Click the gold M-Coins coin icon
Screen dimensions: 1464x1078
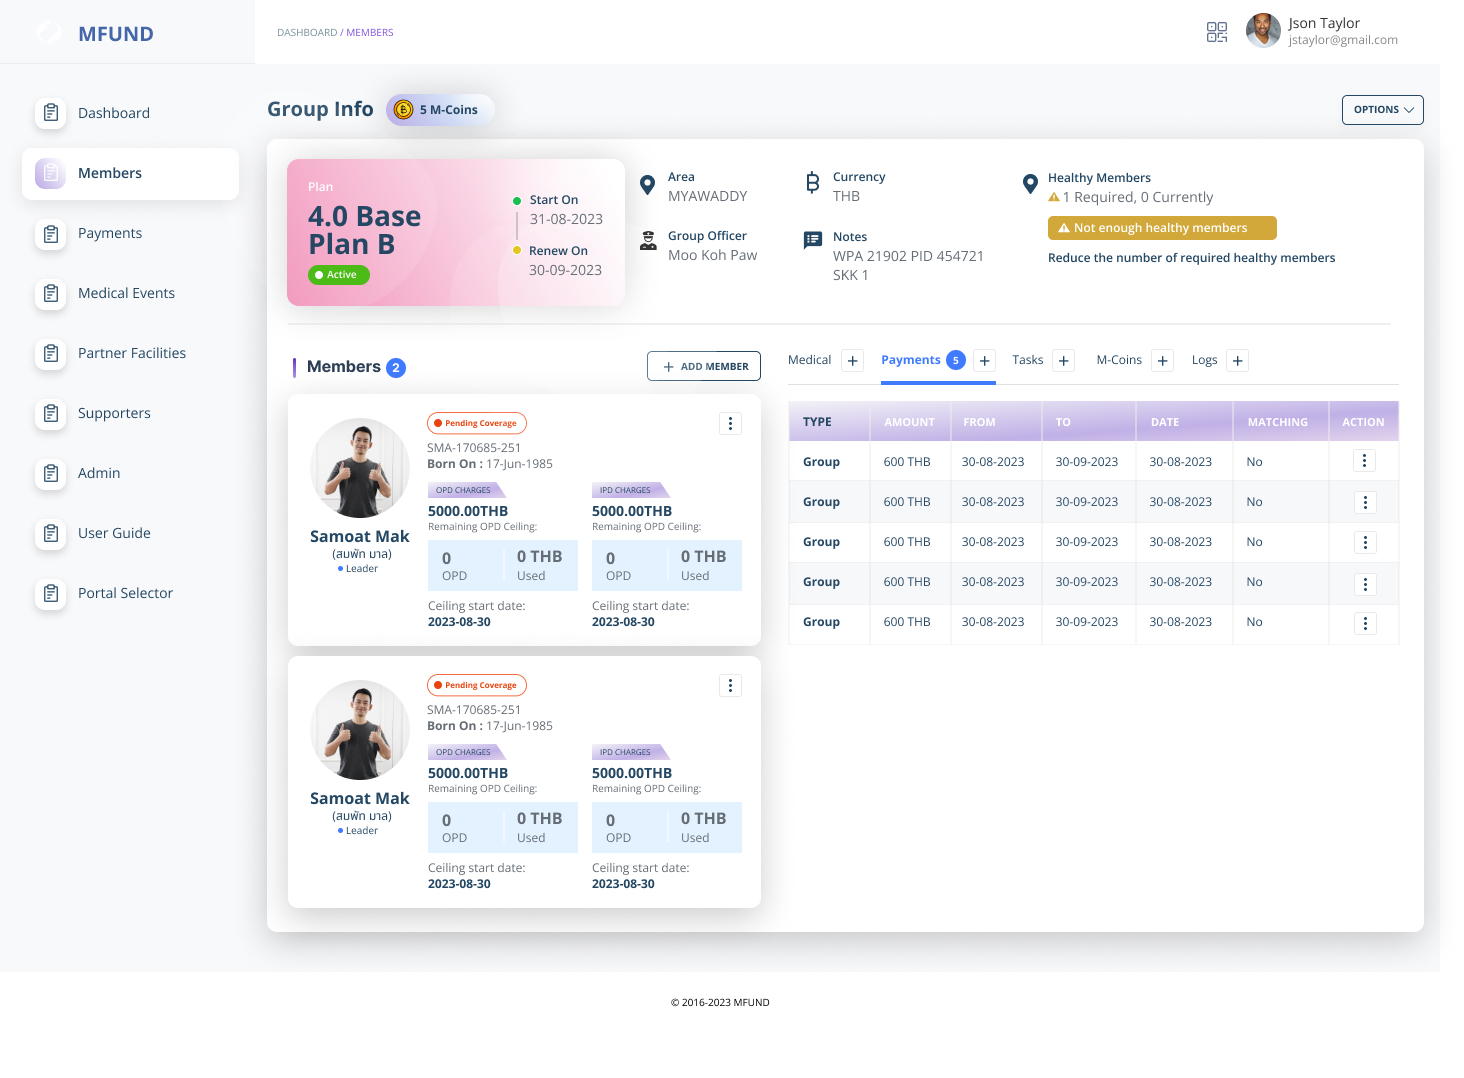tap(404, 110)
